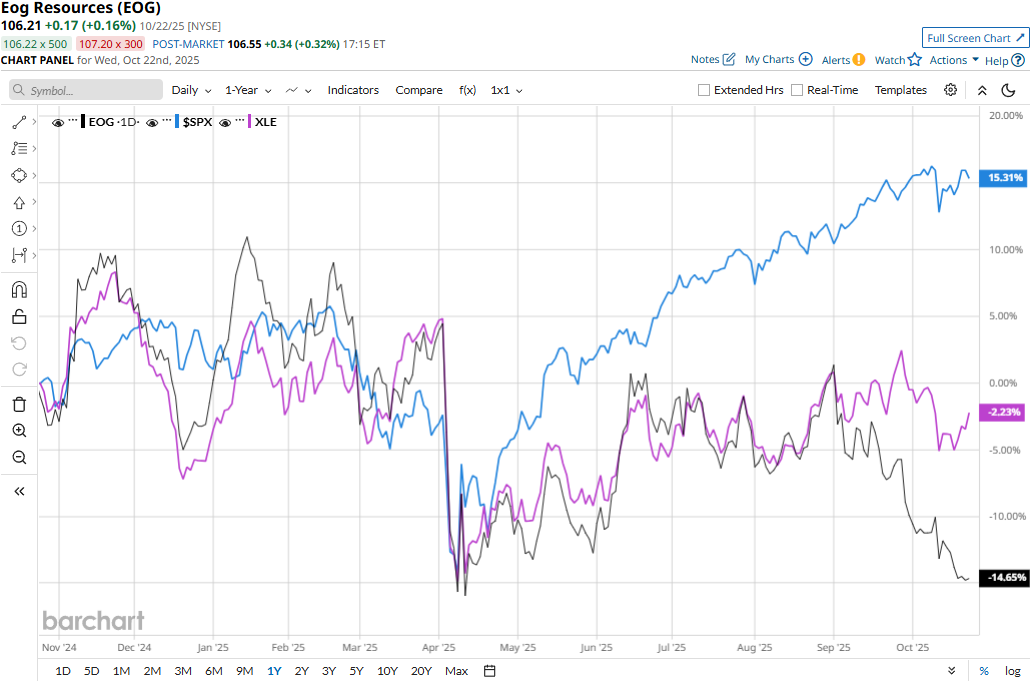Viewport: 1032px width, 681px height.
Task: Open the Indicators menu
Action: pos(353,90)
